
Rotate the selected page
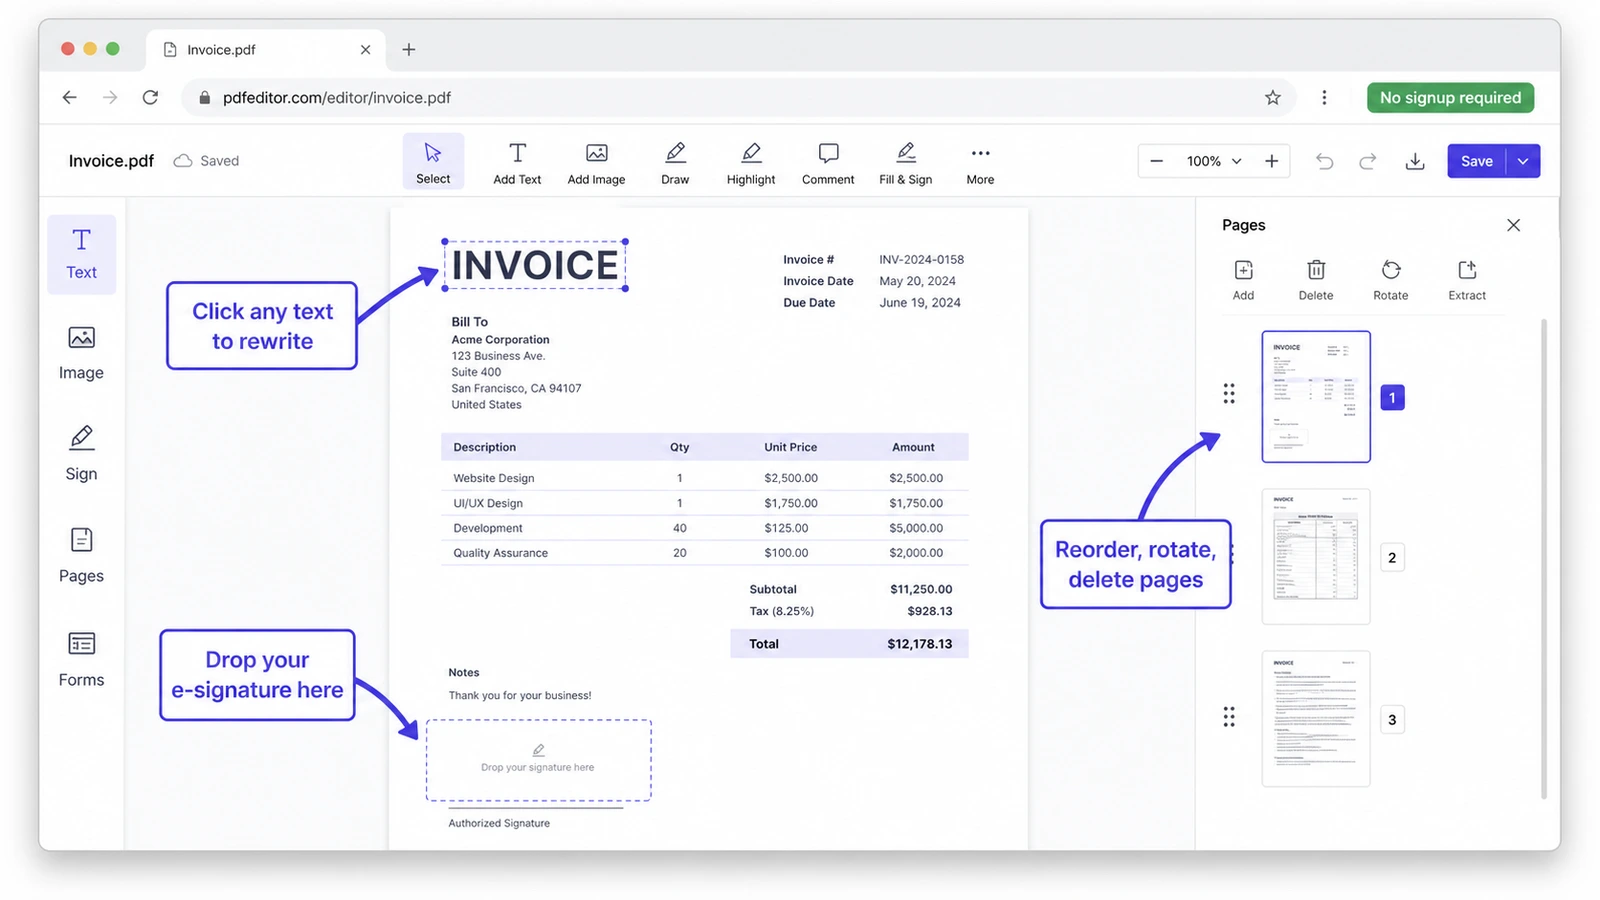coord(1390,280)
